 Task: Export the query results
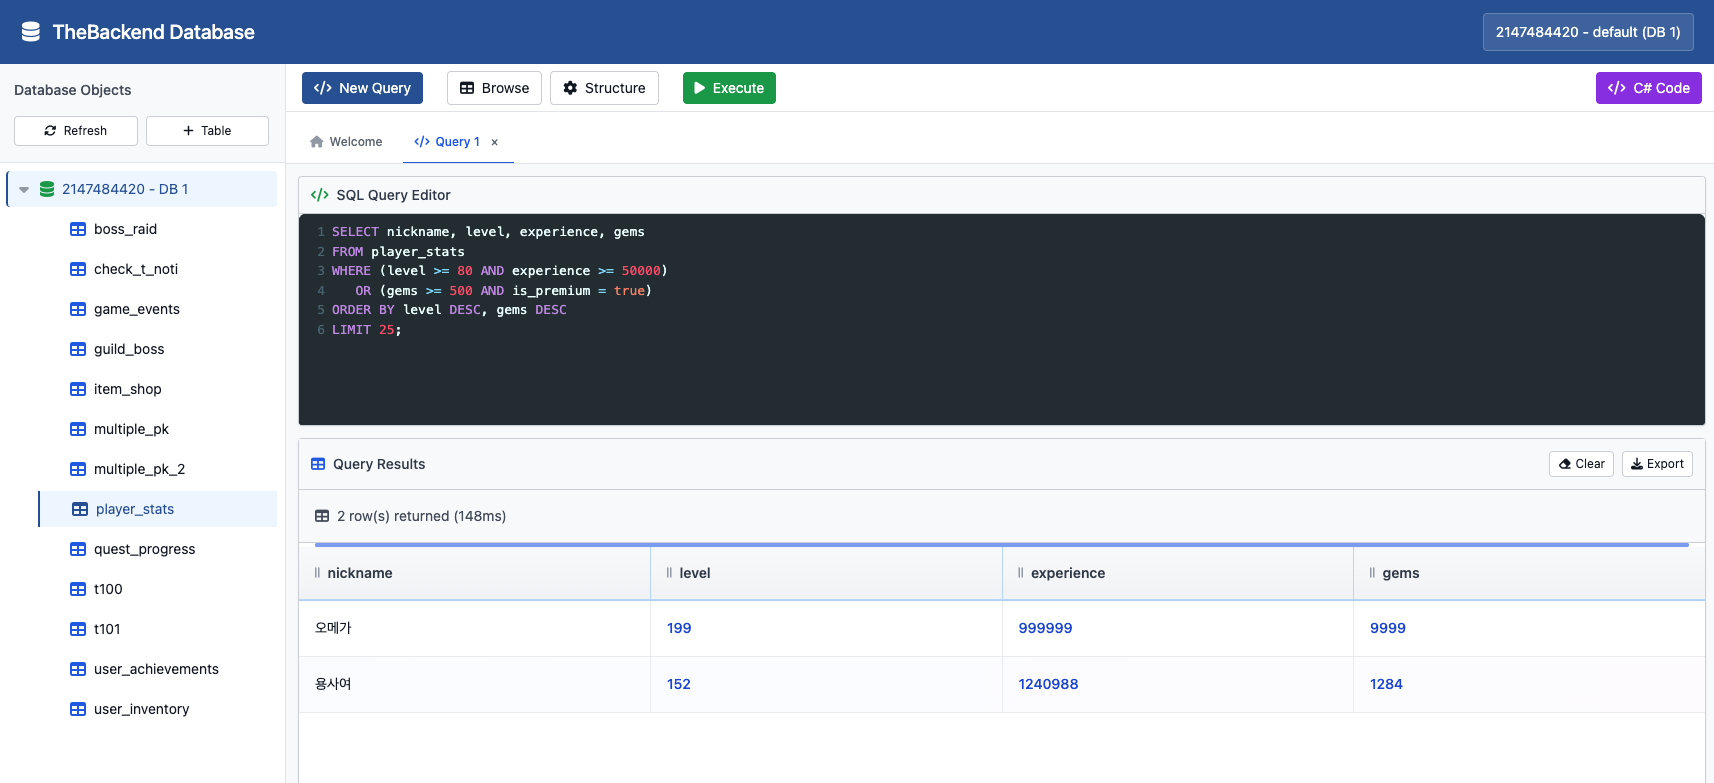click(x=1656, y=464)
